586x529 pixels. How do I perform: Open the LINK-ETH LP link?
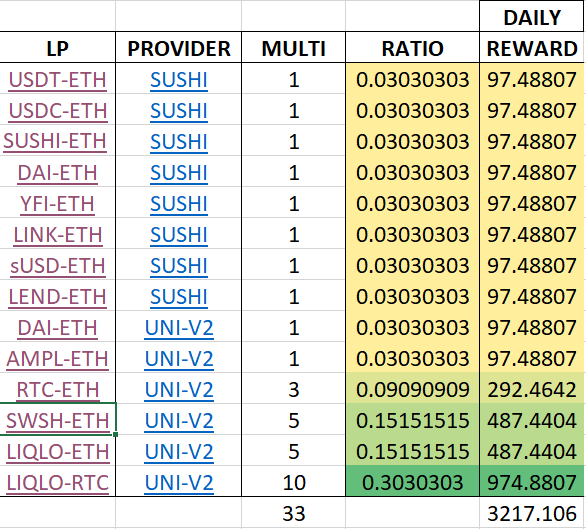tap(58, 235)
